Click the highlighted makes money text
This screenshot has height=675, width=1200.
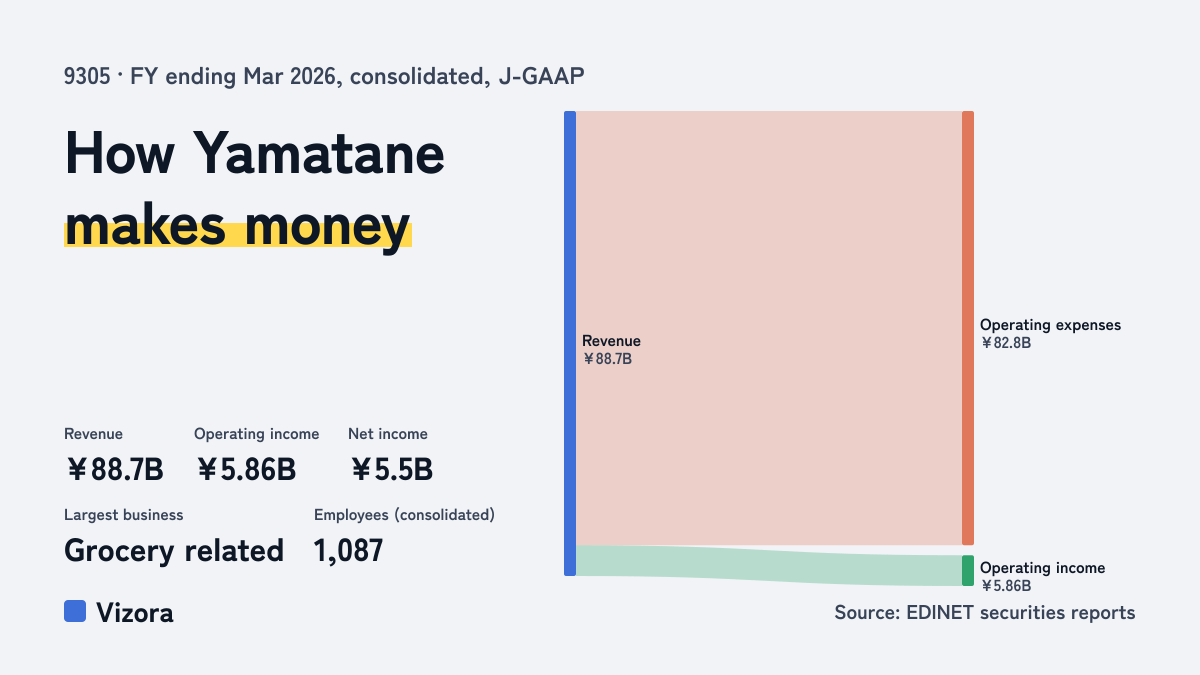click(237, 225)
